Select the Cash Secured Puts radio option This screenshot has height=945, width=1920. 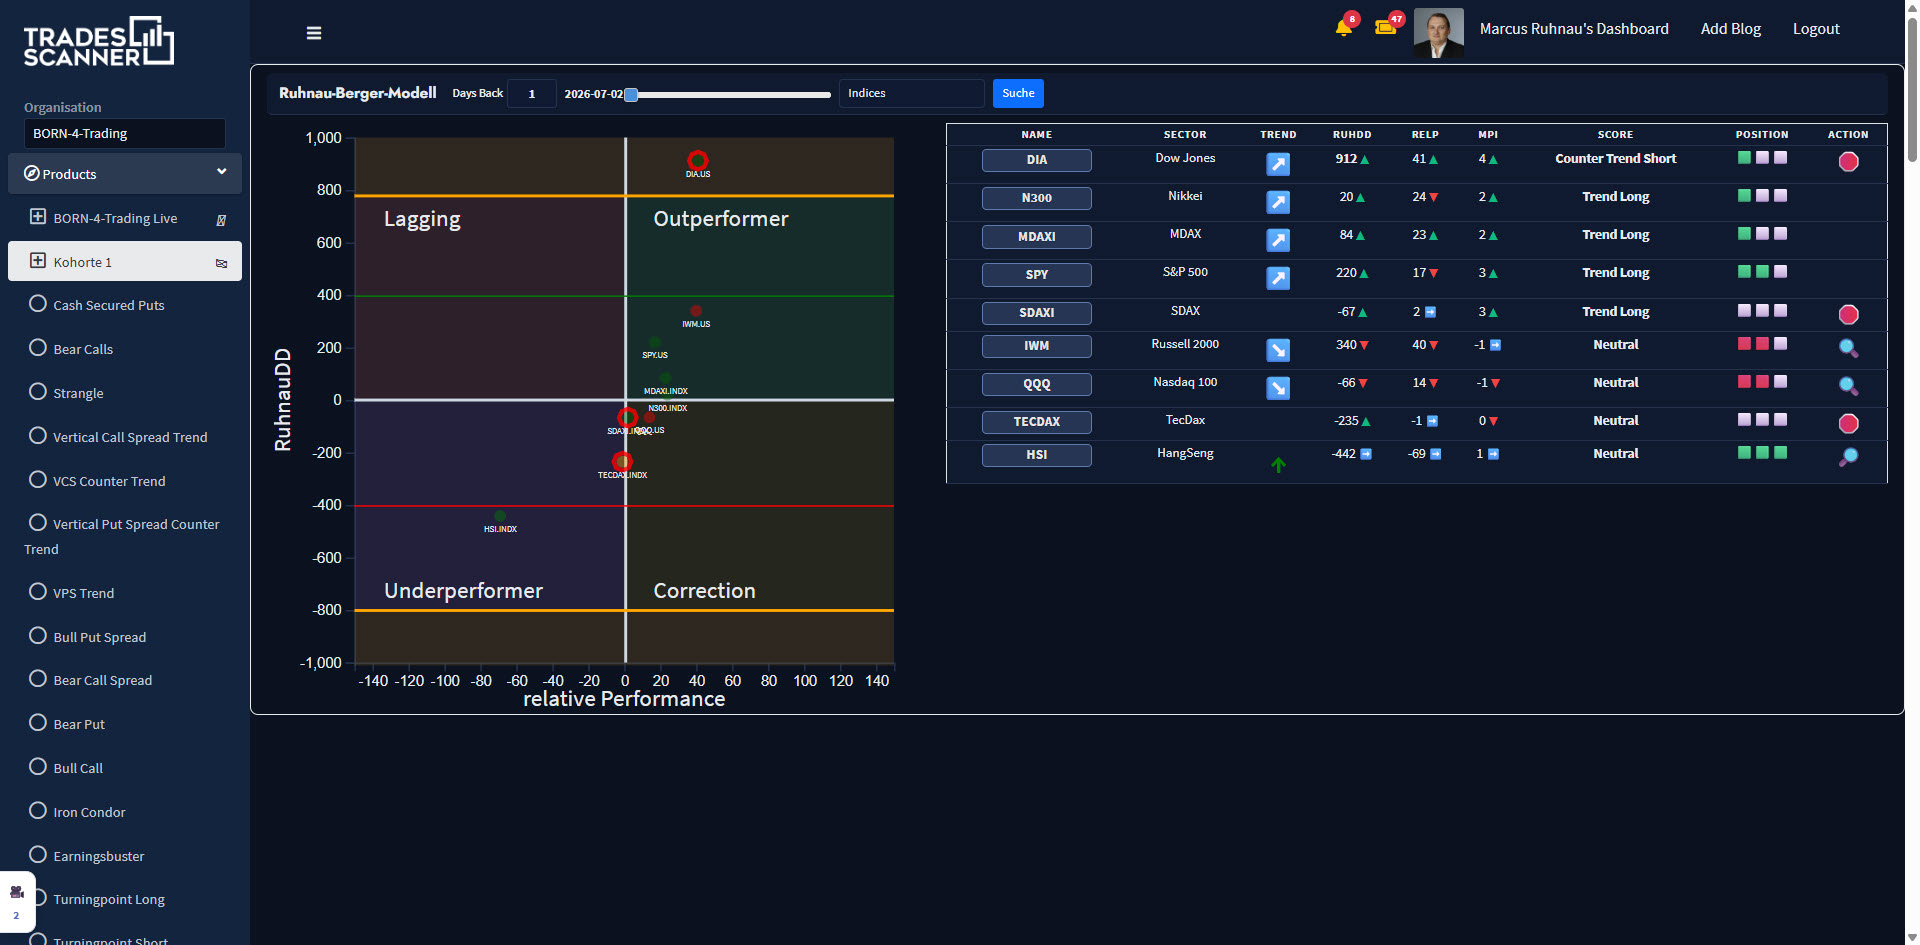tap(38, 304)
